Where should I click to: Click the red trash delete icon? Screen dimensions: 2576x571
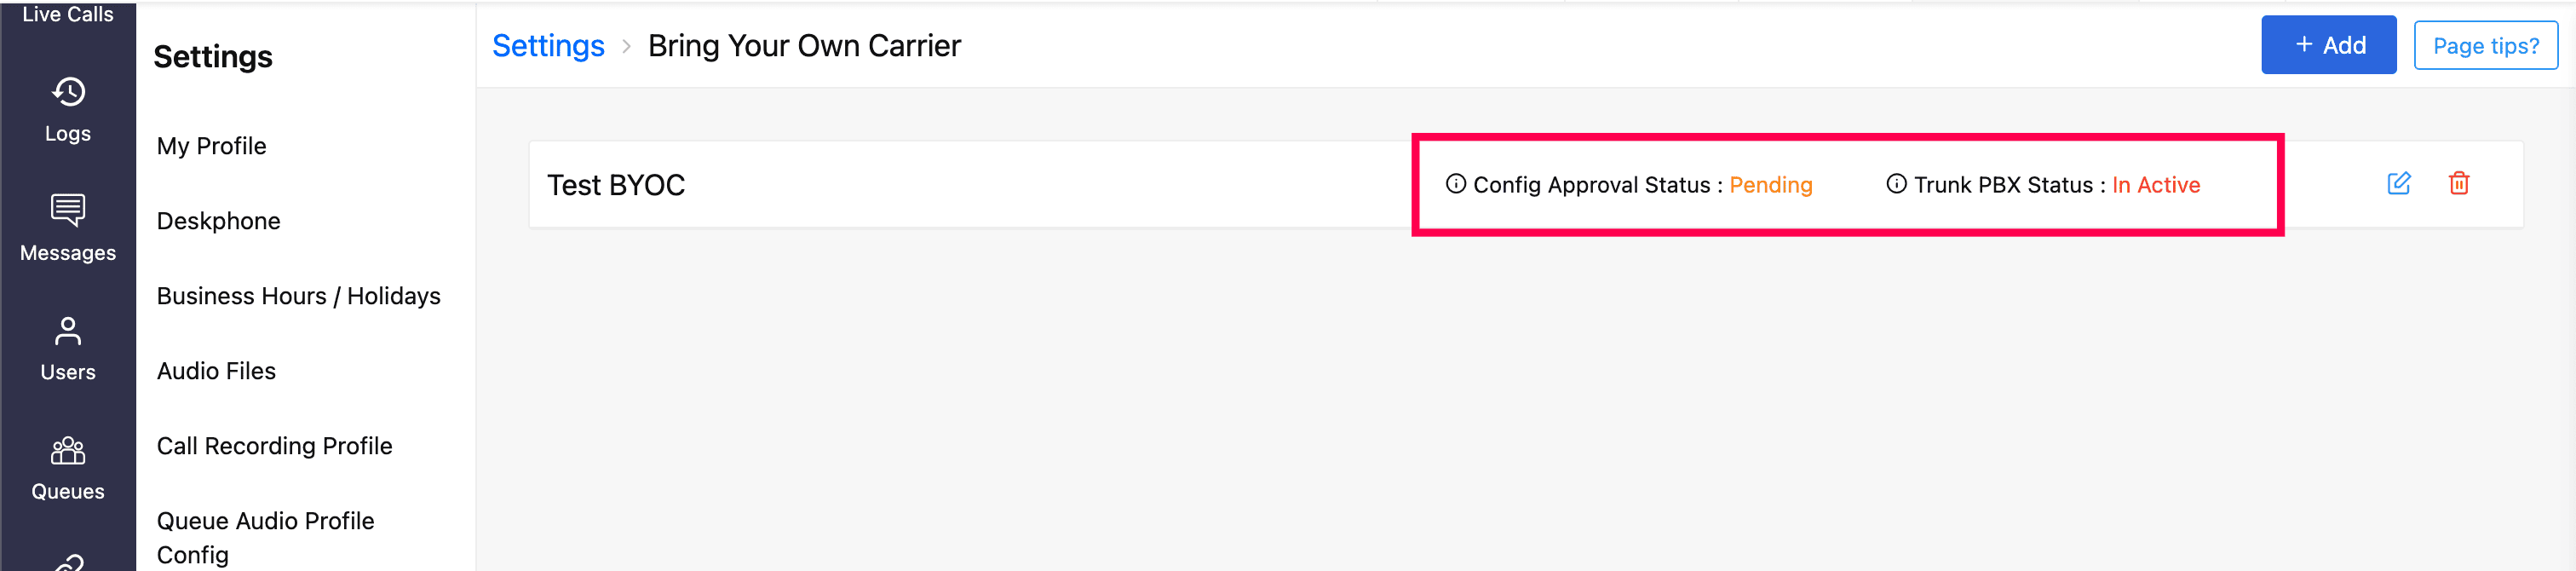pos(2458,184)
